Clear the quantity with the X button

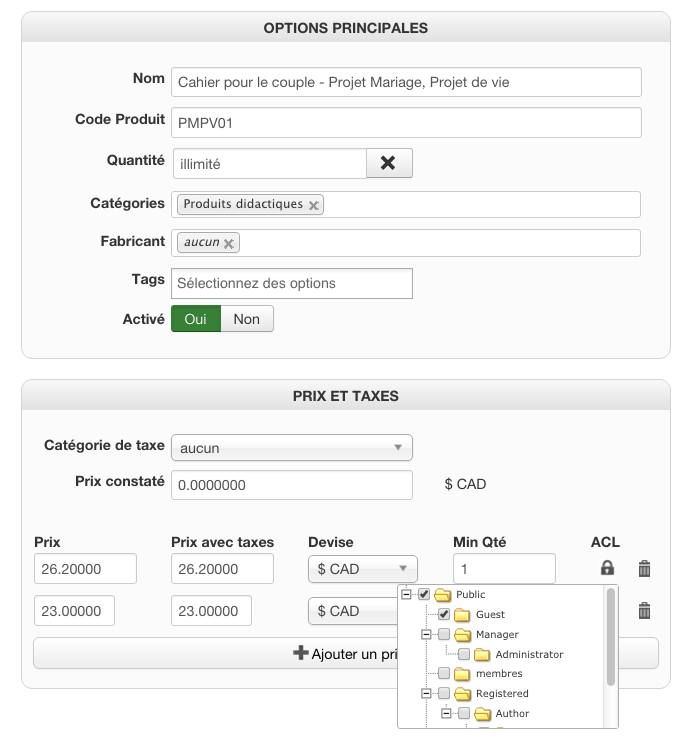coord(389,163)
